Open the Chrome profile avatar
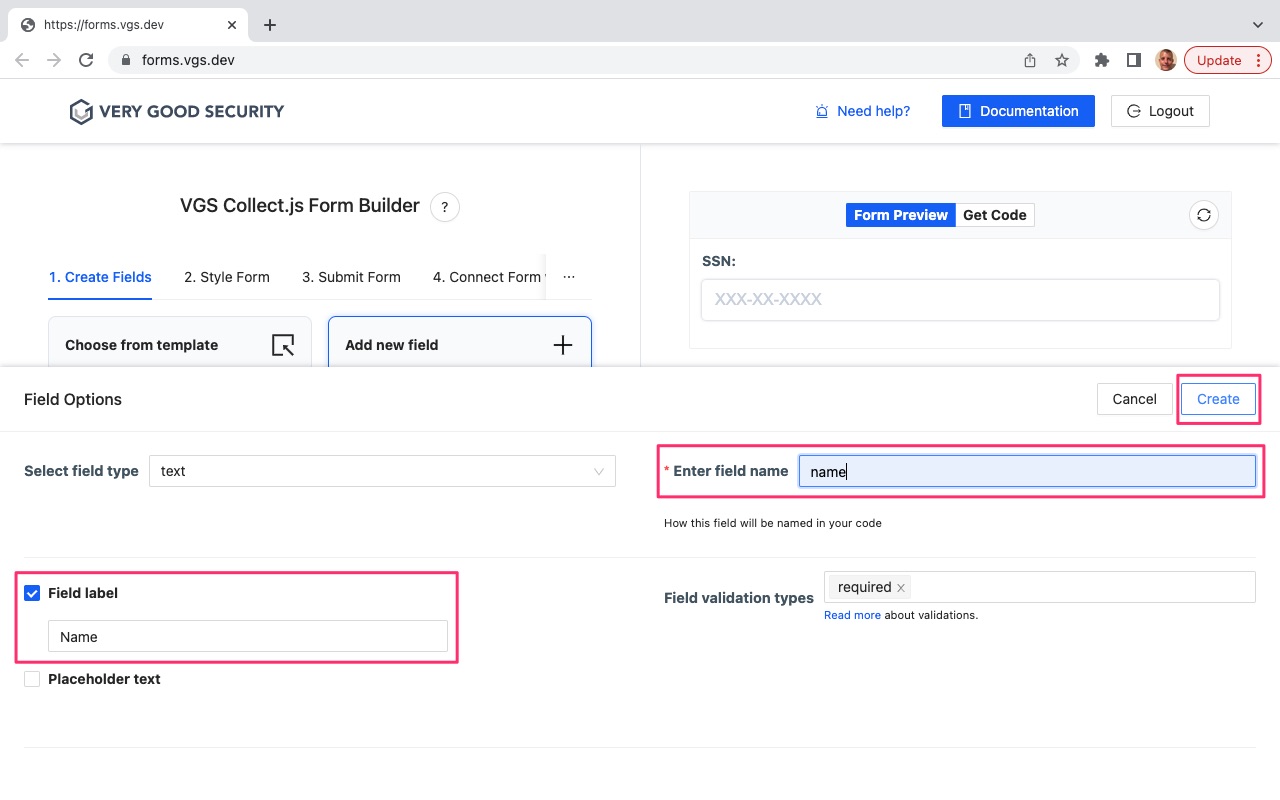Viewport: 1280px width, 800px height. (x=1166, y=60)
